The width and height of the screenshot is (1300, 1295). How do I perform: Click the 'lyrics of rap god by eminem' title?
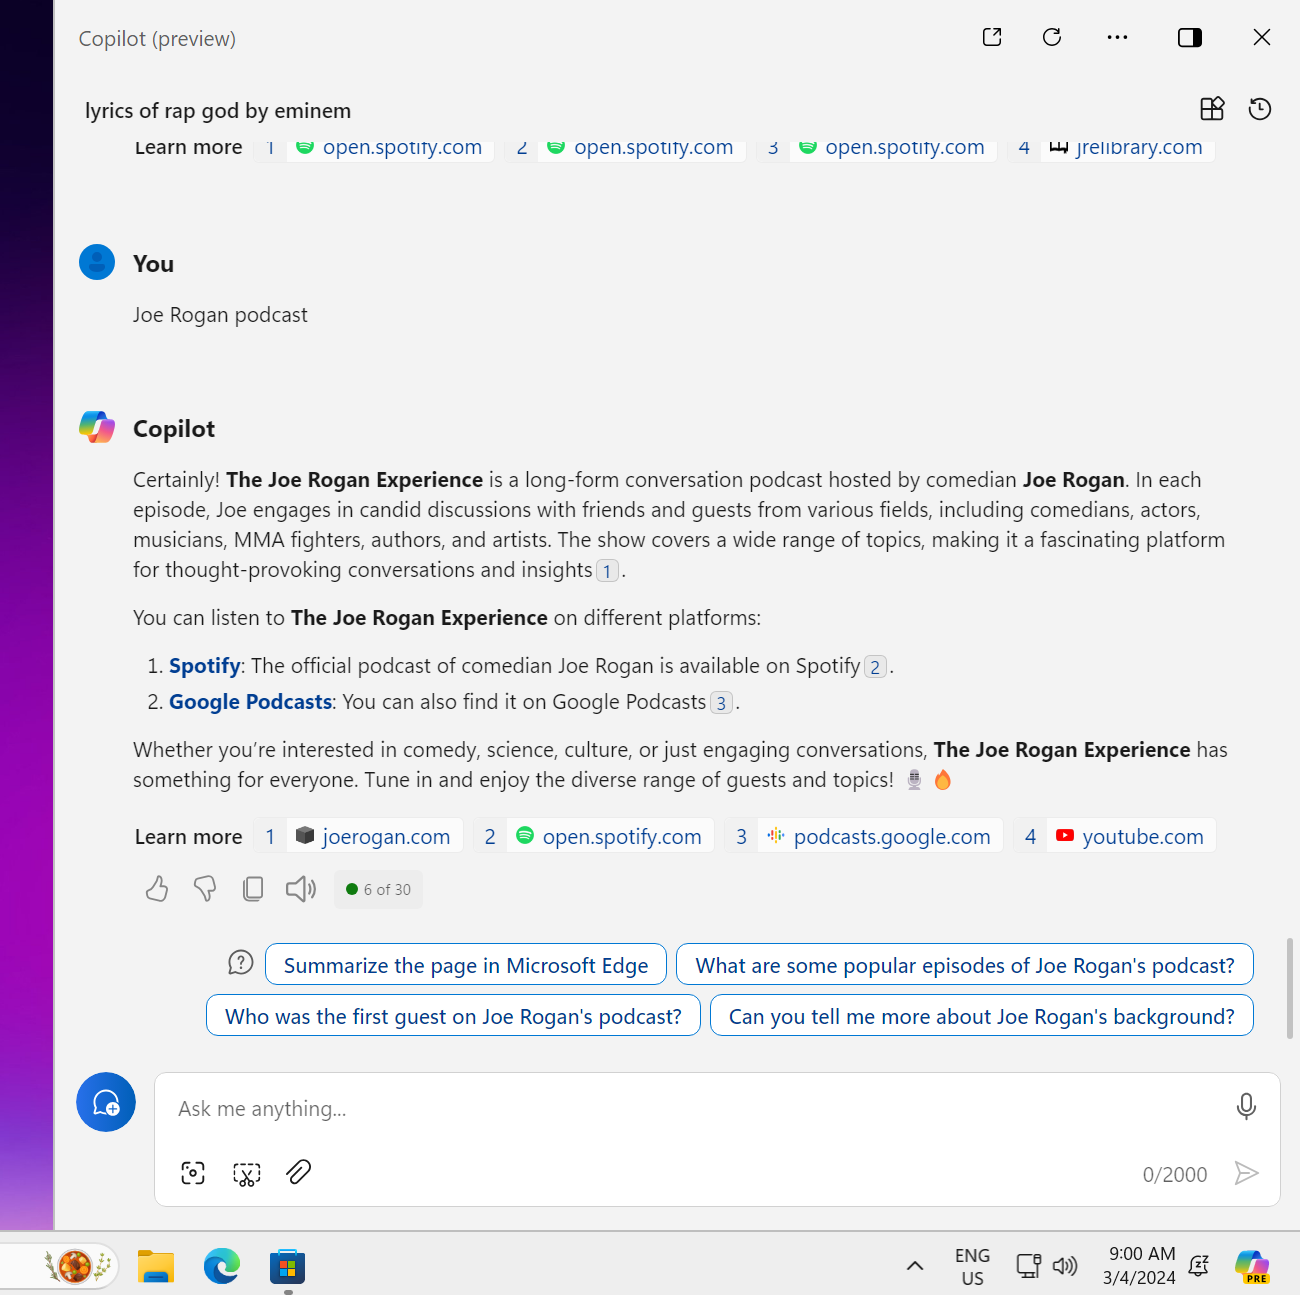click(x=218, y=110)
